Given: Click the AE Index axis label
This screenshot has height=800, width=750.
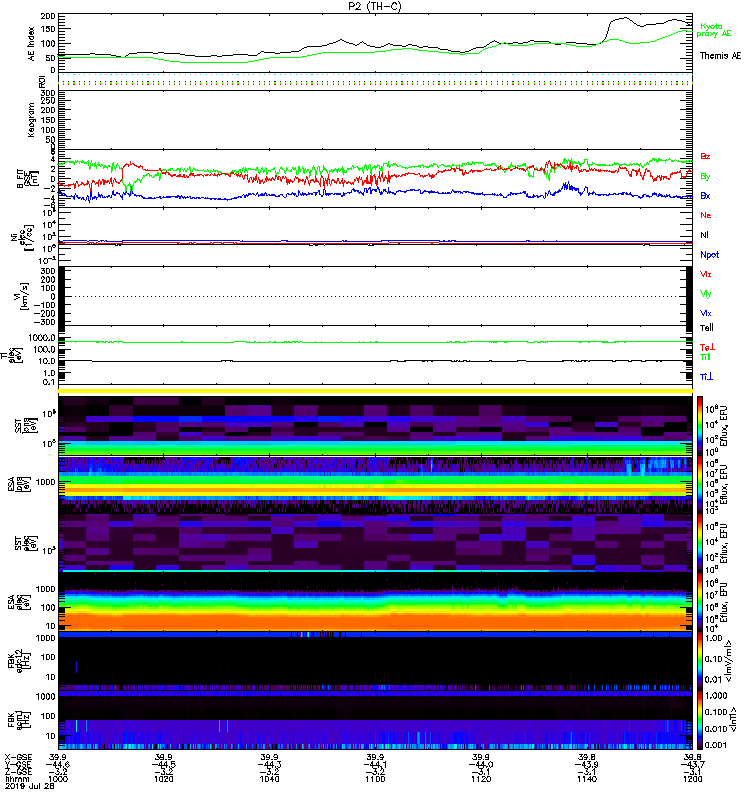Looking at the screenshot, I should pos(31,44).
